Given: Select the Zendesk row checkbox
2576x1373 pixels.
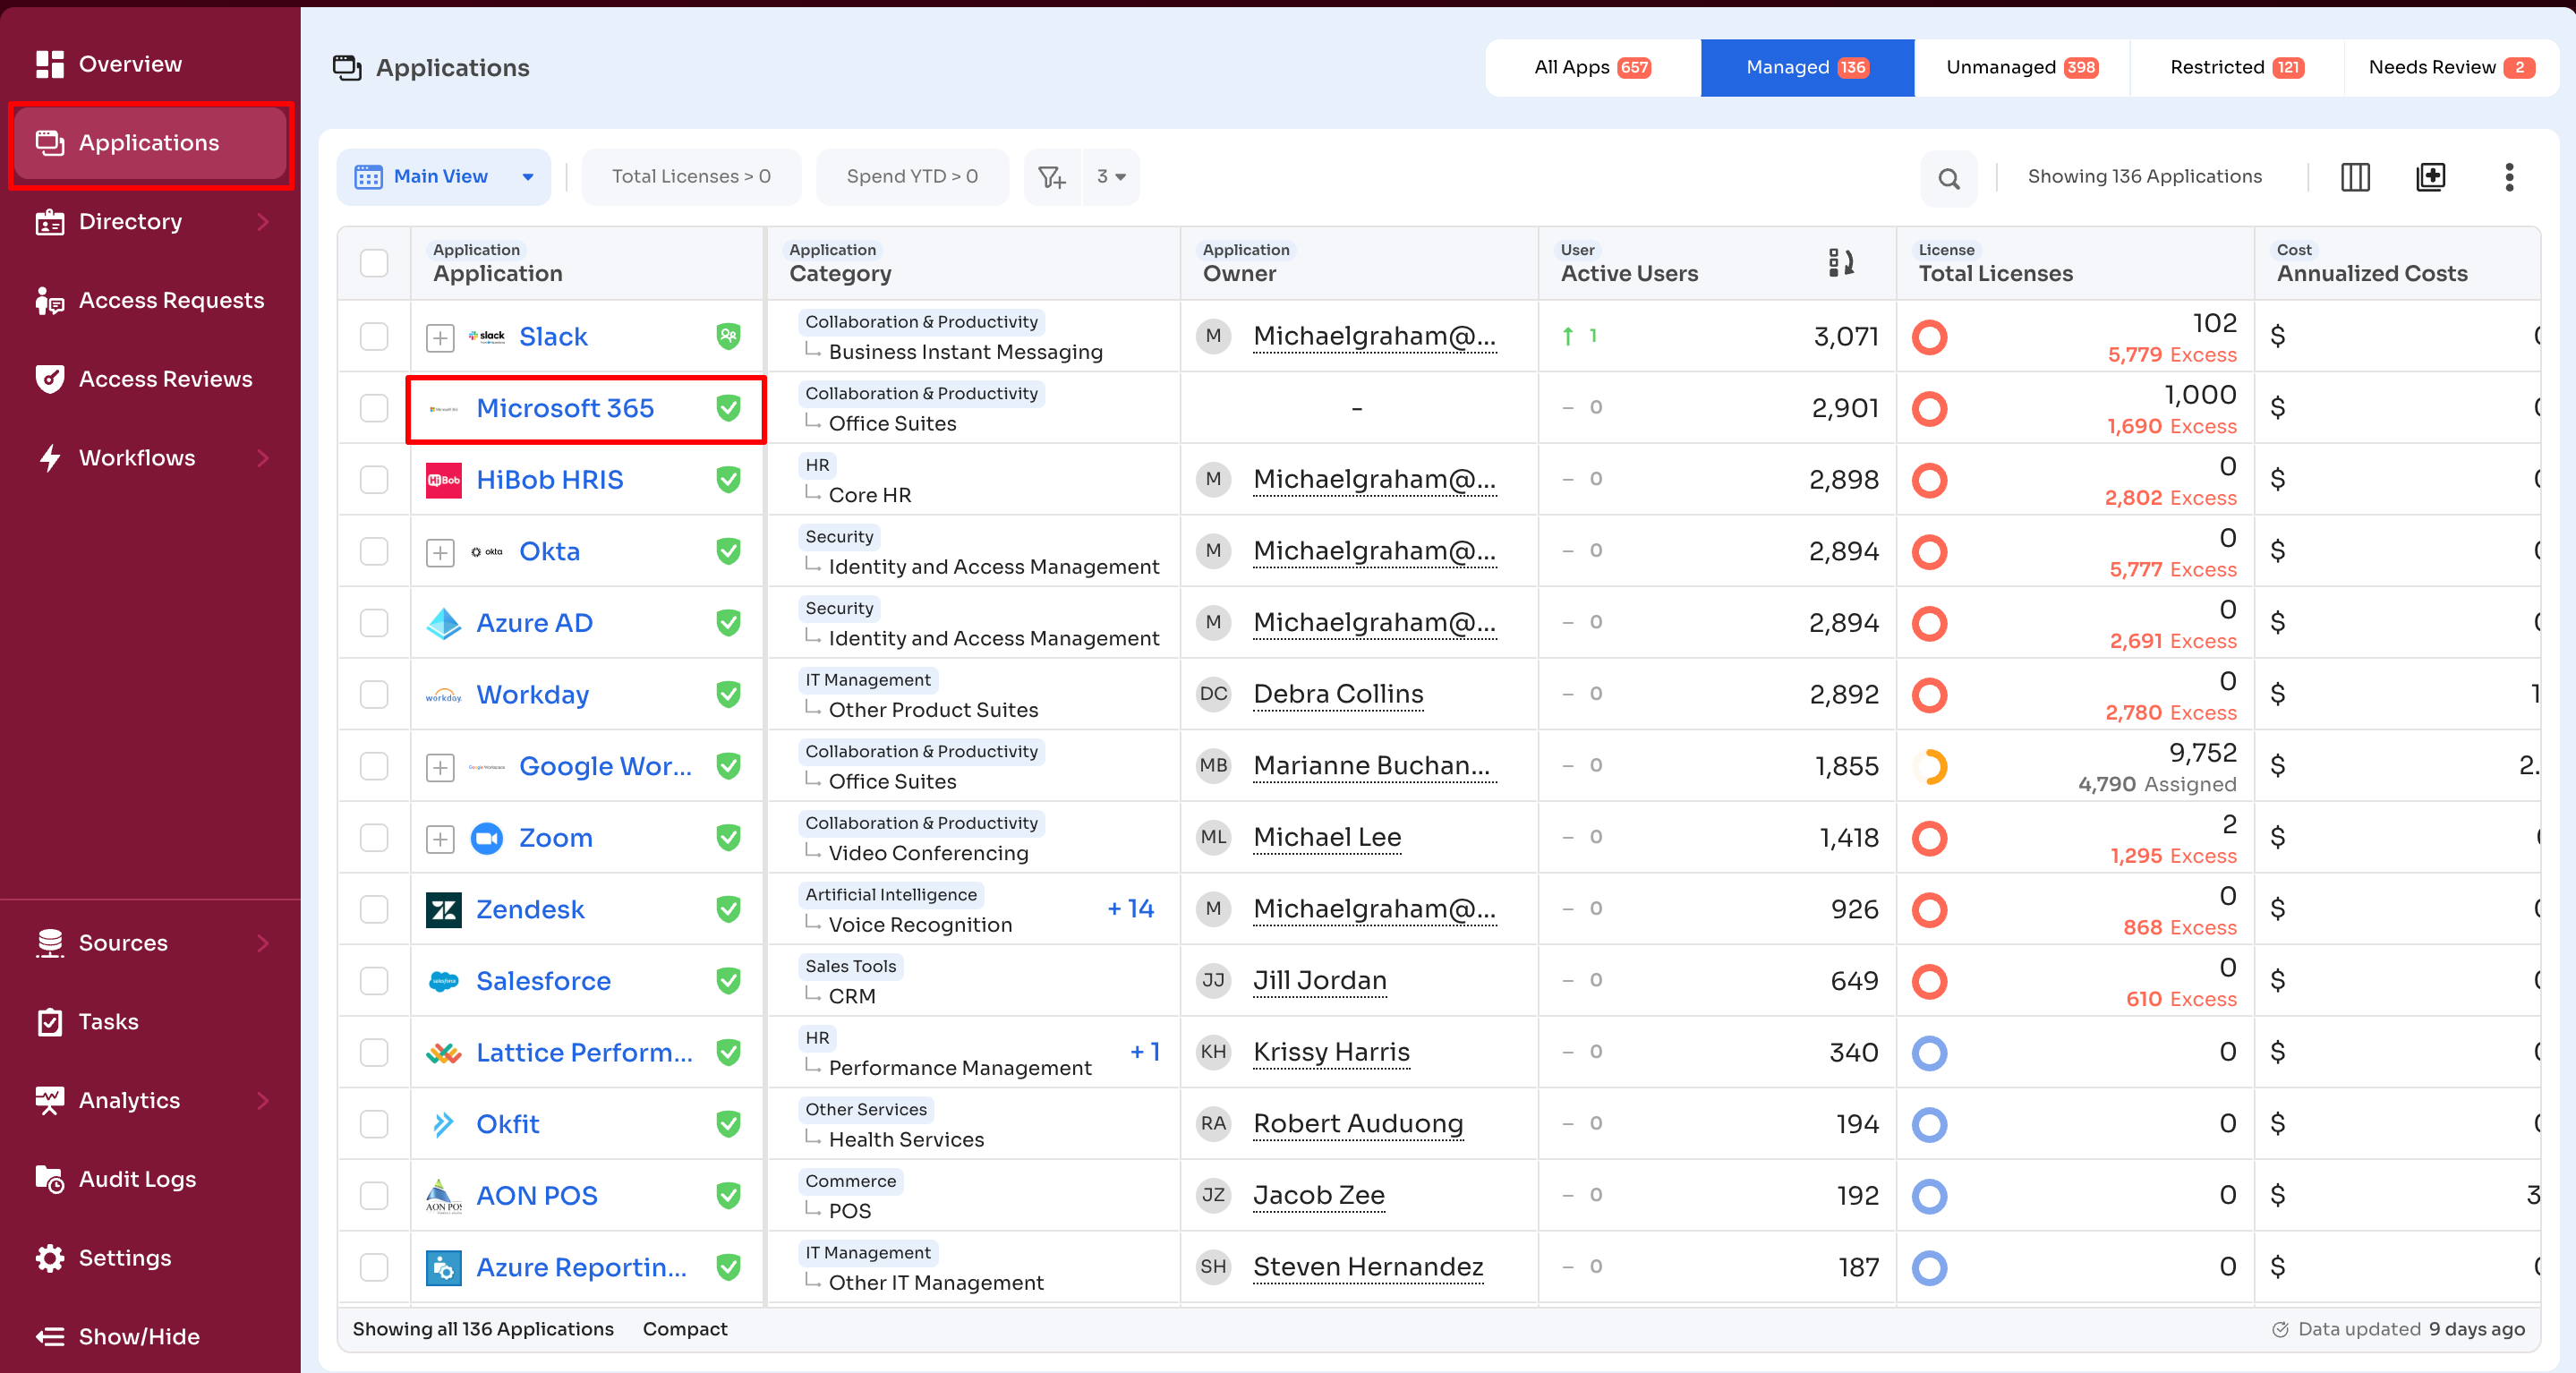Looking at the screenshot, I should (x=374, y=909).
